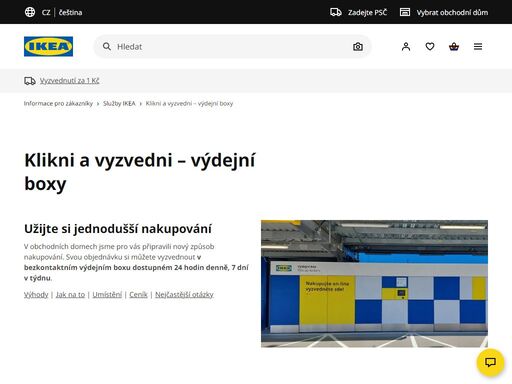Click the delivery truck icon in top bar
Screen dimensions: 512x384
pos(336,12)
